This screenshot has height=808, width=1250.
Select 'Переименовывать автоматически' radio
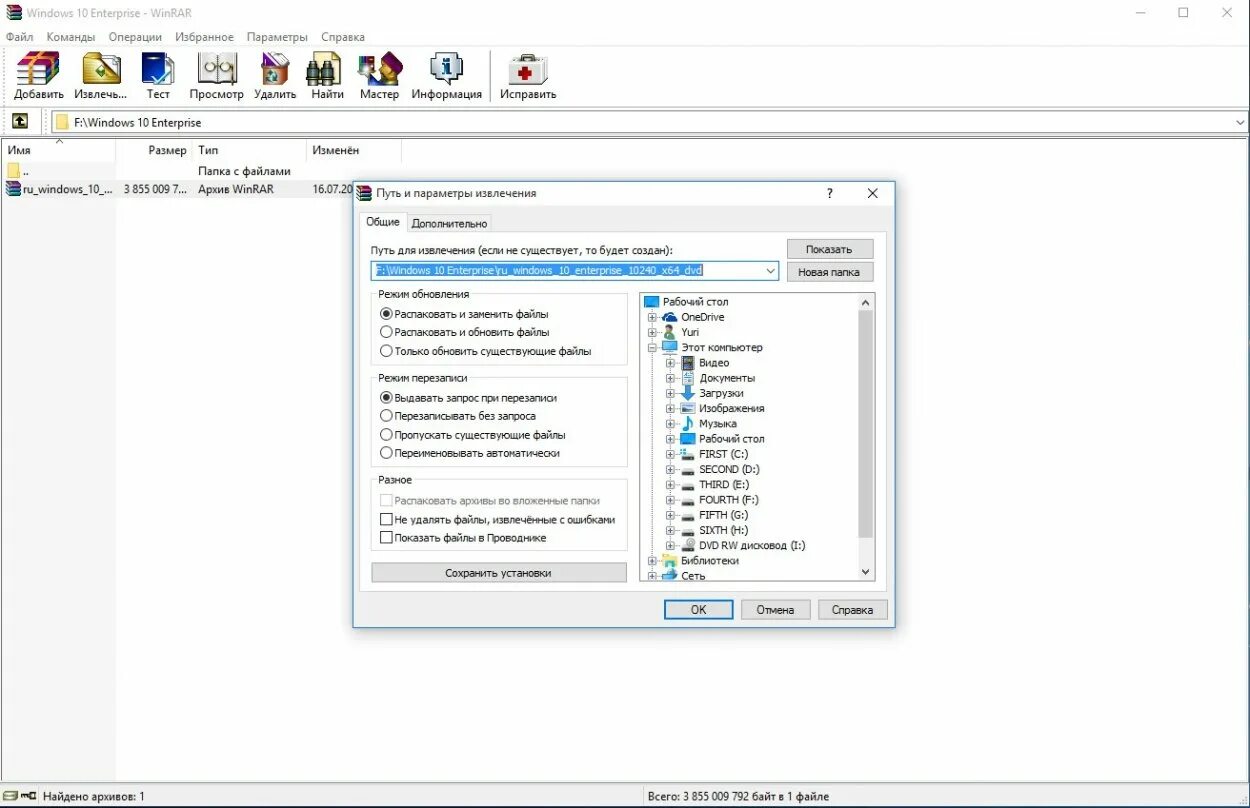[386, 453]
